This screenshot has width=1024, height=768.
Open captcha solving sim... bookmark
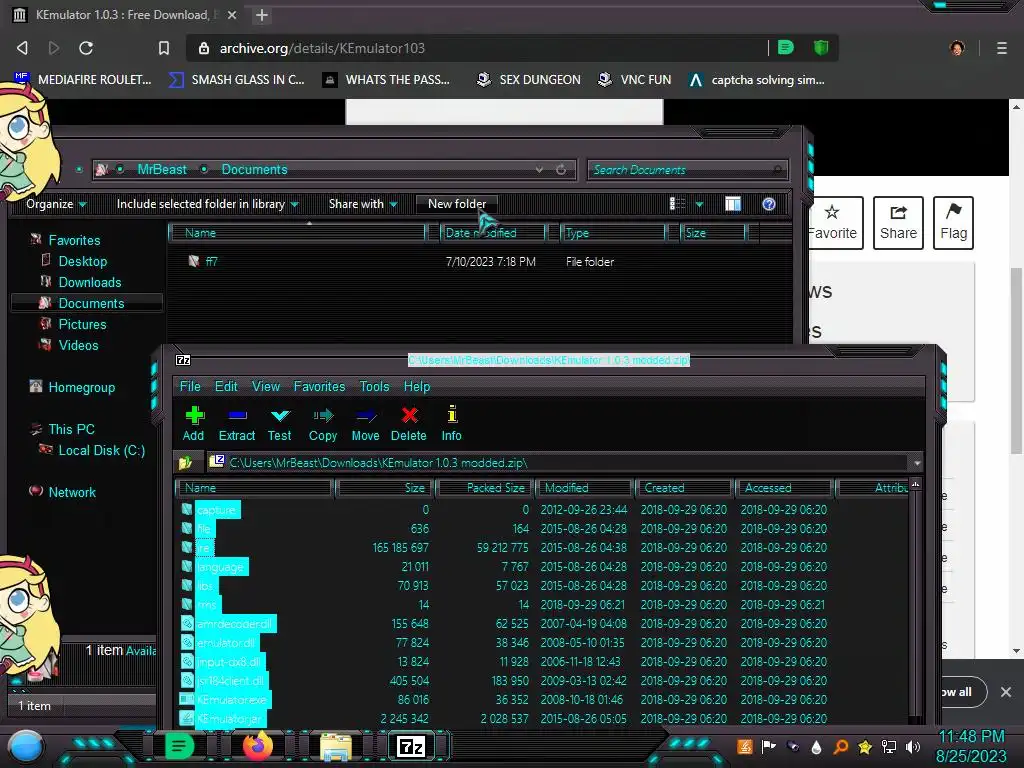click(x=758, y=80)
